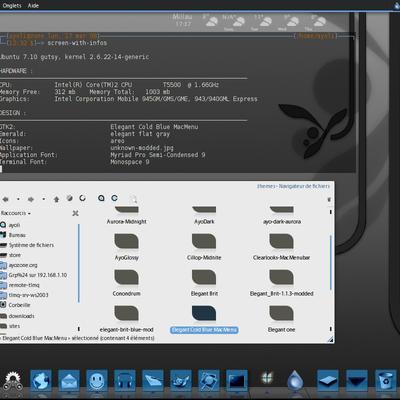Click the search magnifier toolbar icon
Viewport: 400px width, 400px height.
(133, 199)
